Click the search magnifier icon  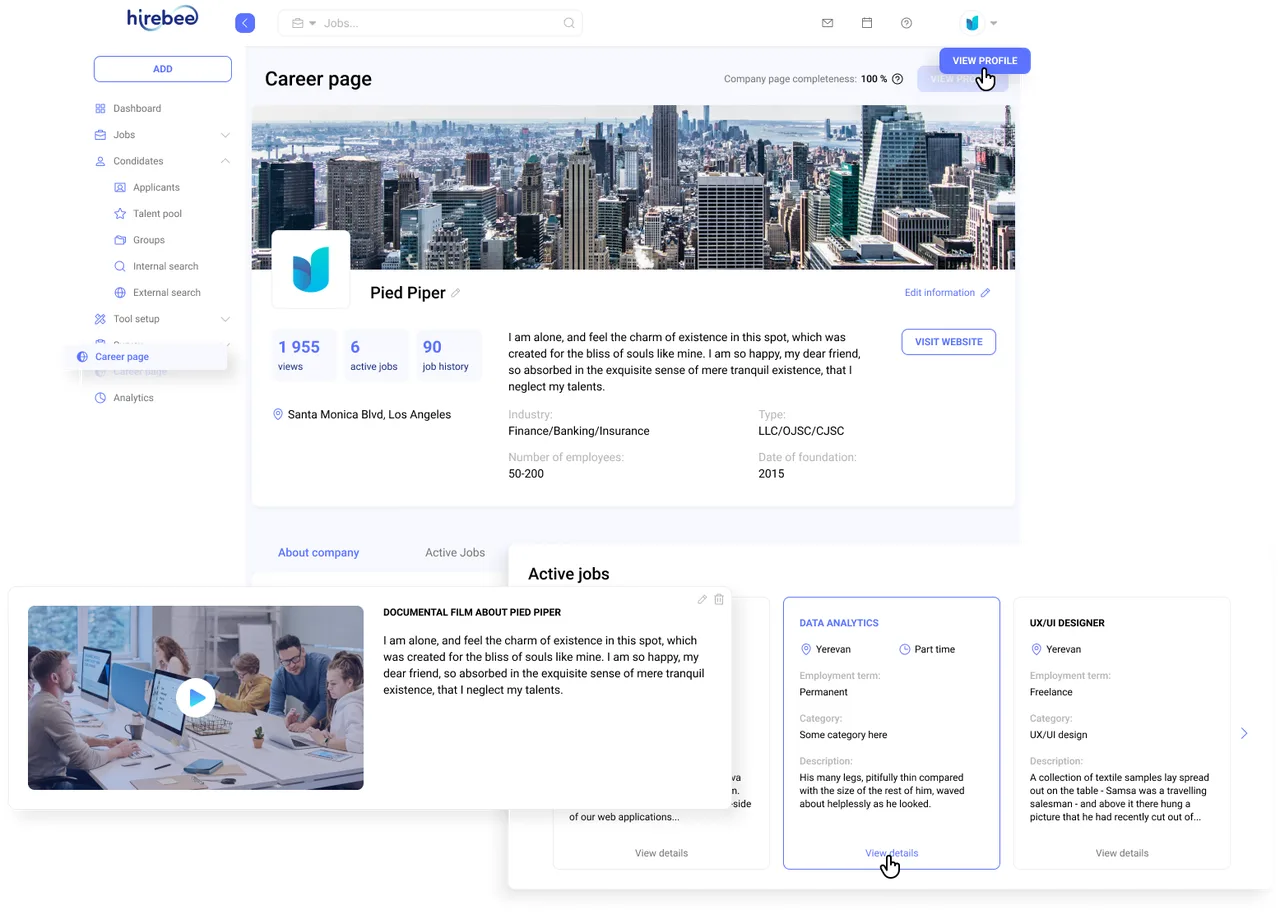pos(569,23)
